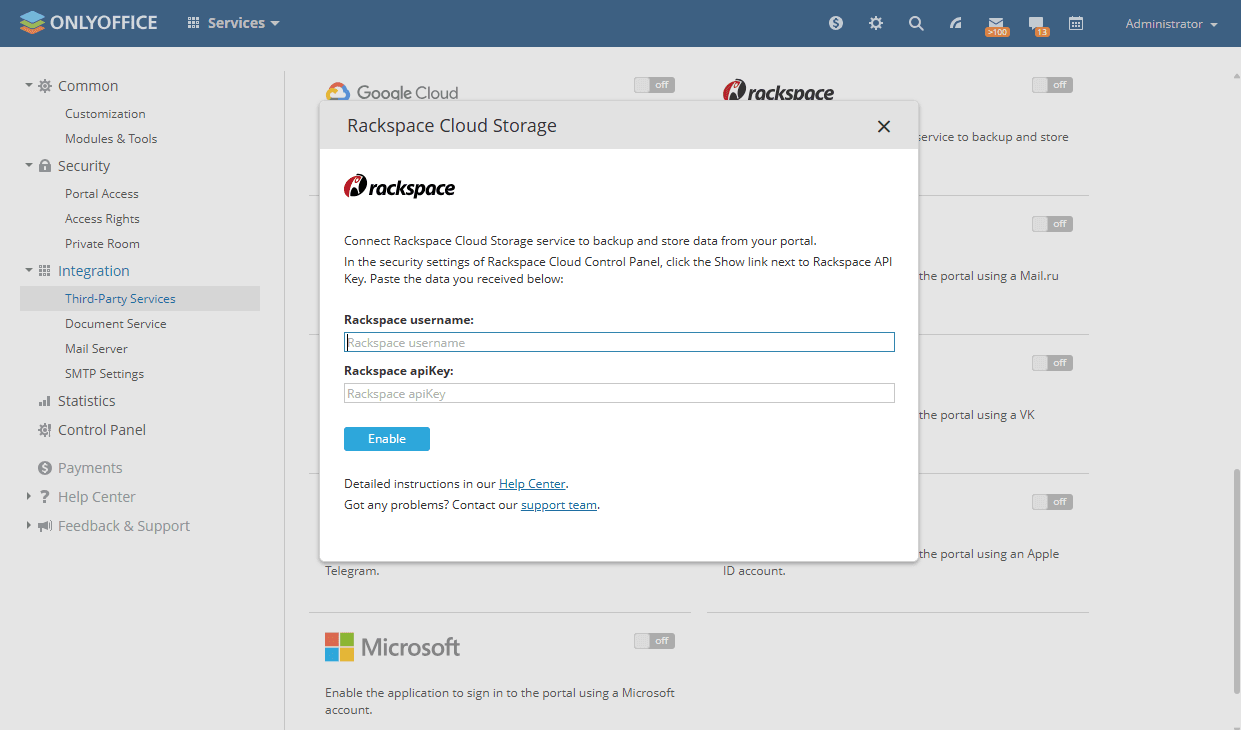Click the Control Panel gear icon

pyautogui.click(x=45, y=430)
